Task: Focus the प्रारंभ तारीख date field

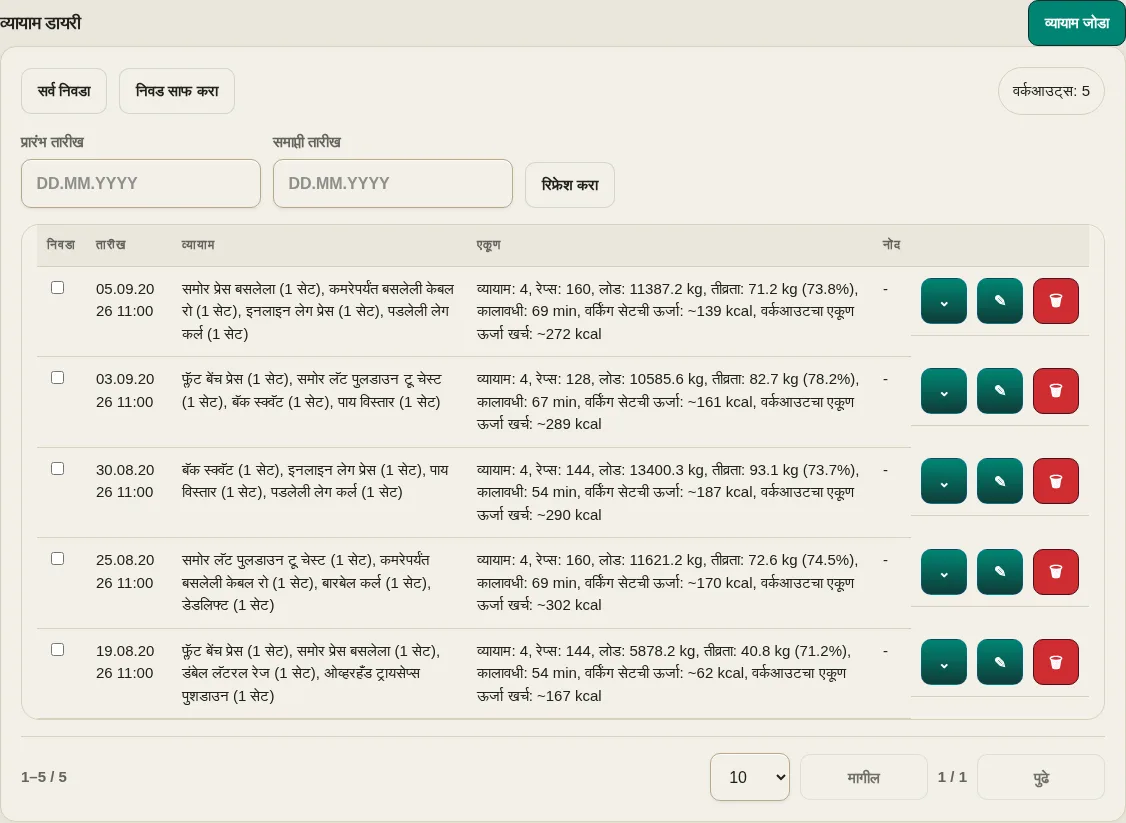Action: (x=141, y=184)
